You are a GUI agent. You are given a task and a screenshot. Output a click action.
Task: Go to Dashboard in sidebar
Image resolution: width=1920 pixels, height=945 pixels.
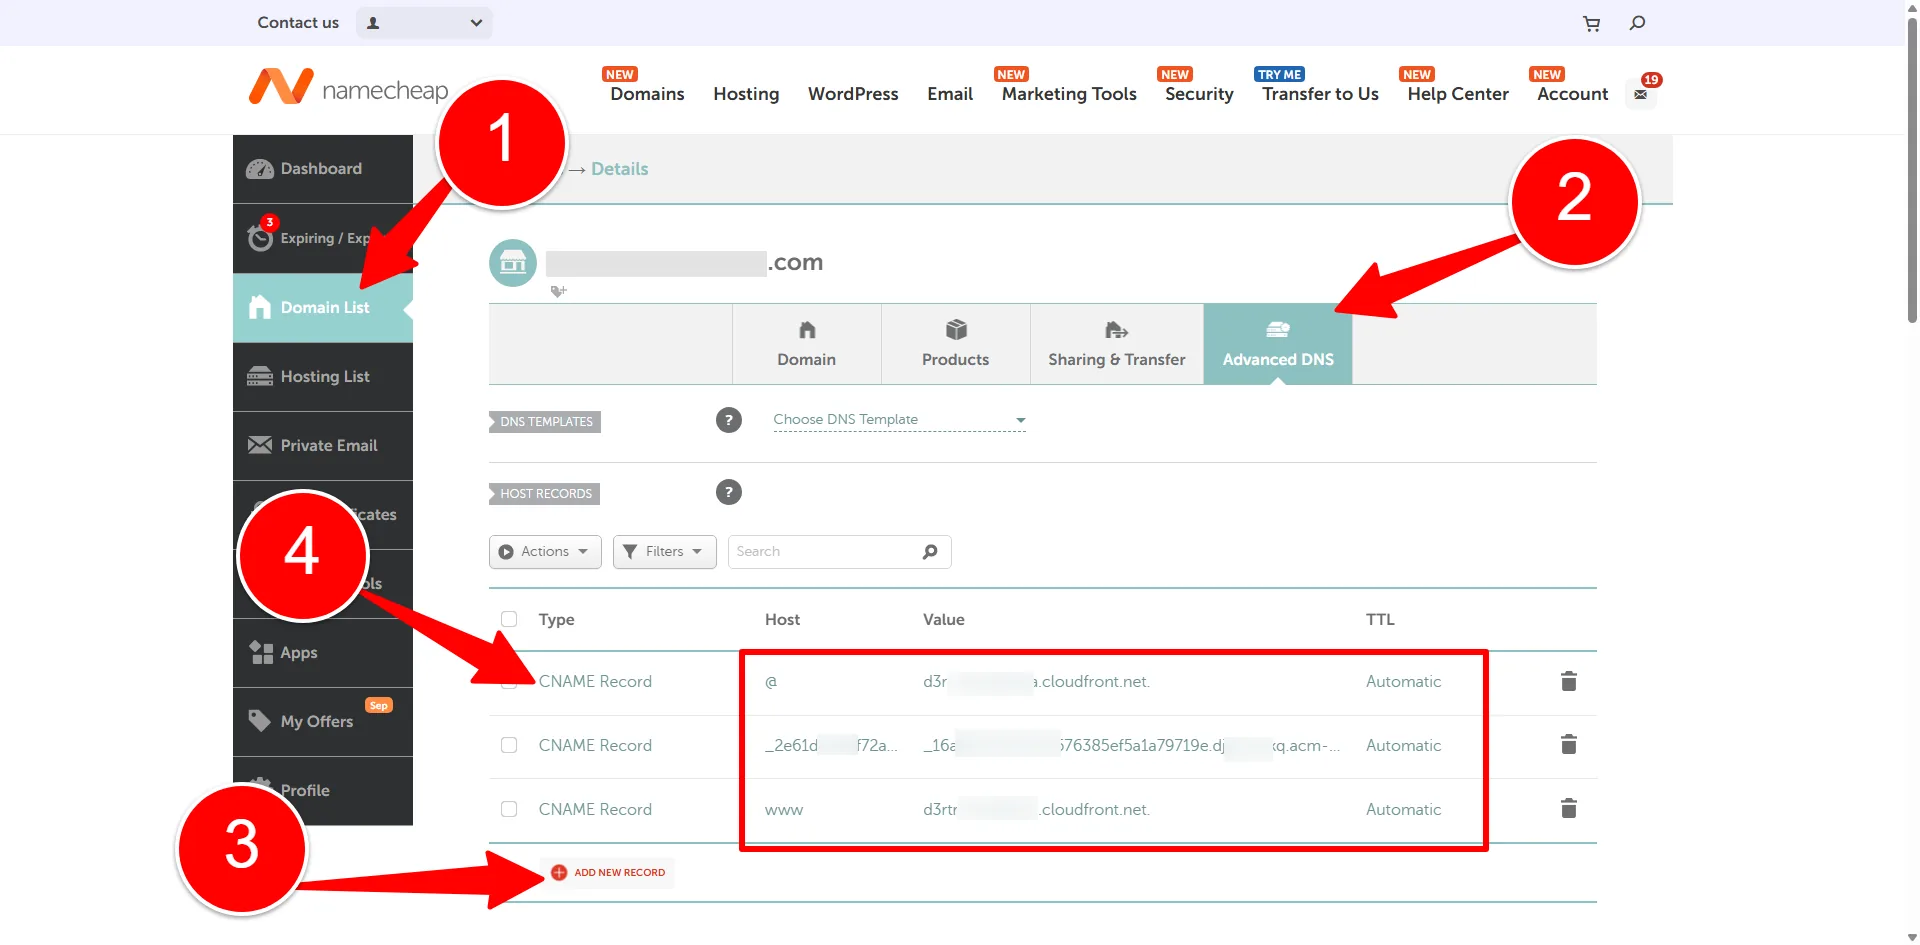[x=323, y=169]
